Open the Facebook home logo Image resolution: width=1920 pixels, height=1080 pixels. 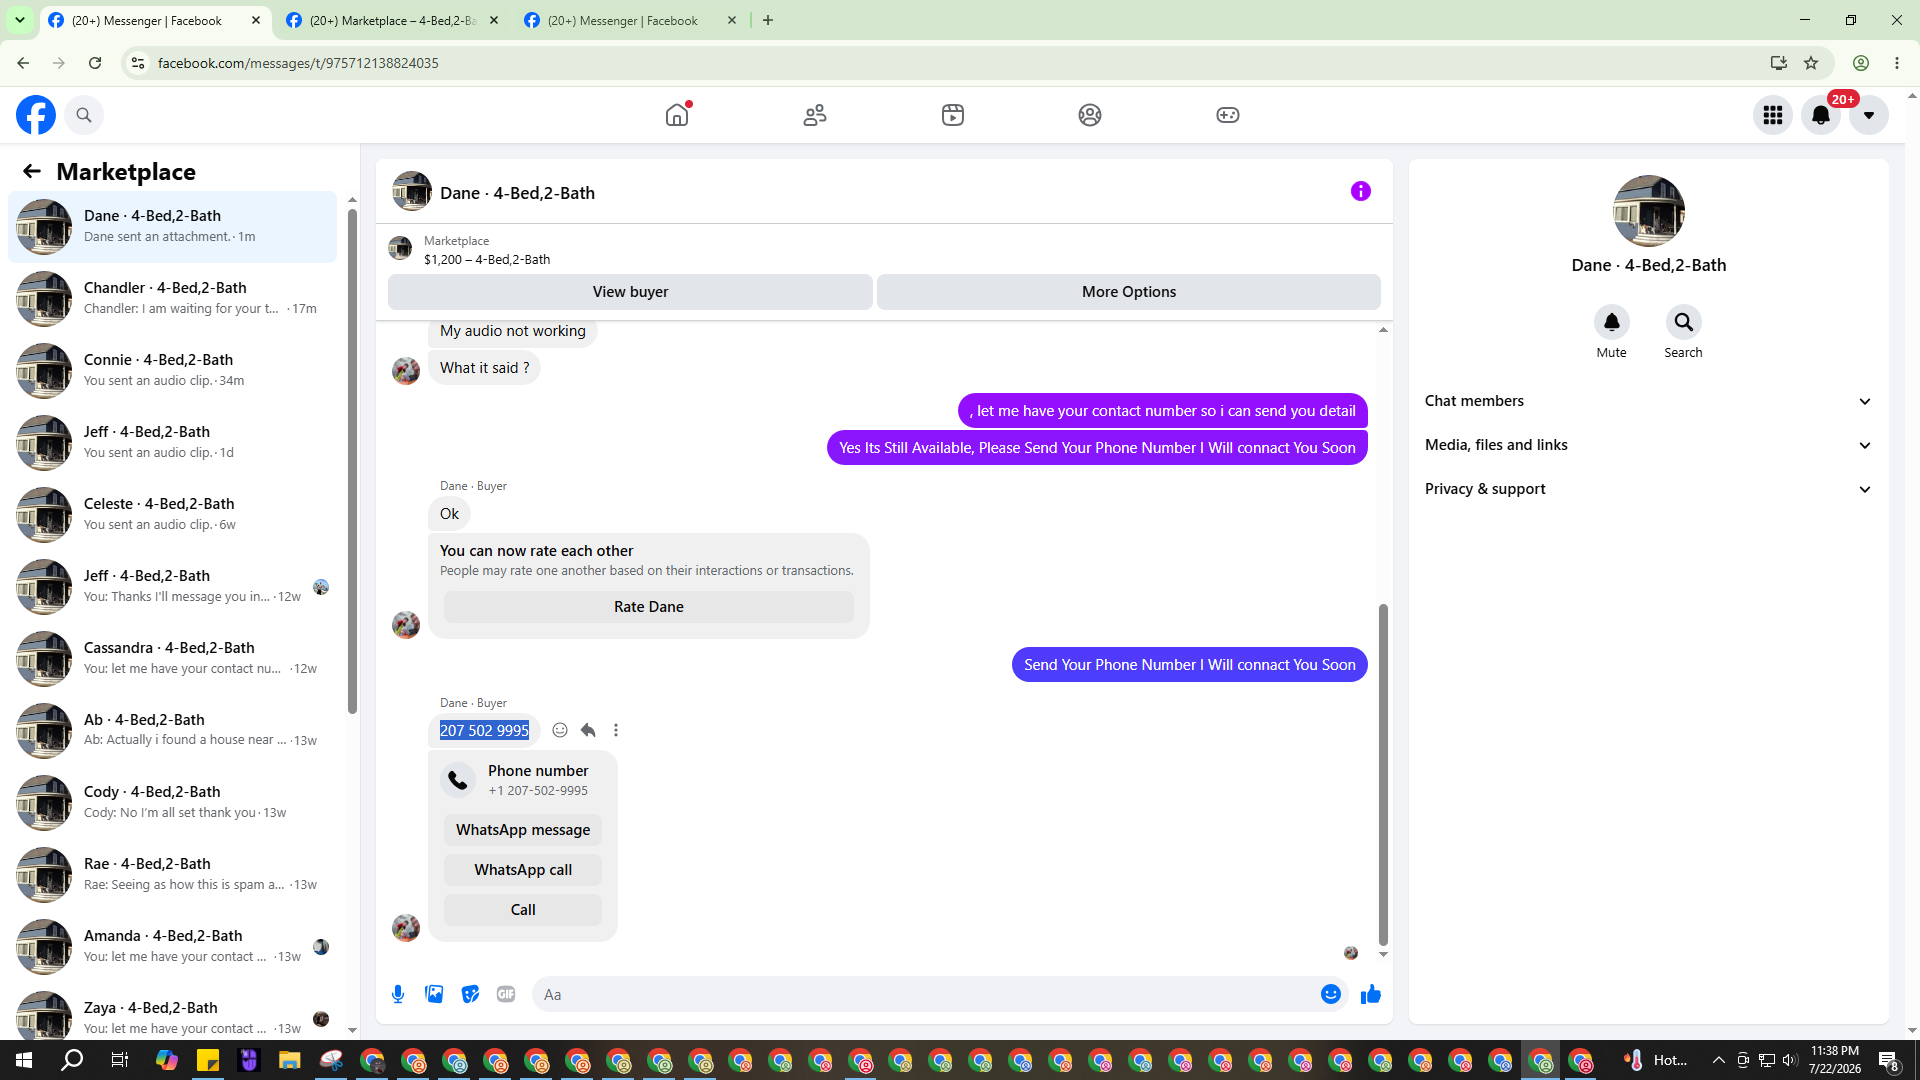(36, 115)
